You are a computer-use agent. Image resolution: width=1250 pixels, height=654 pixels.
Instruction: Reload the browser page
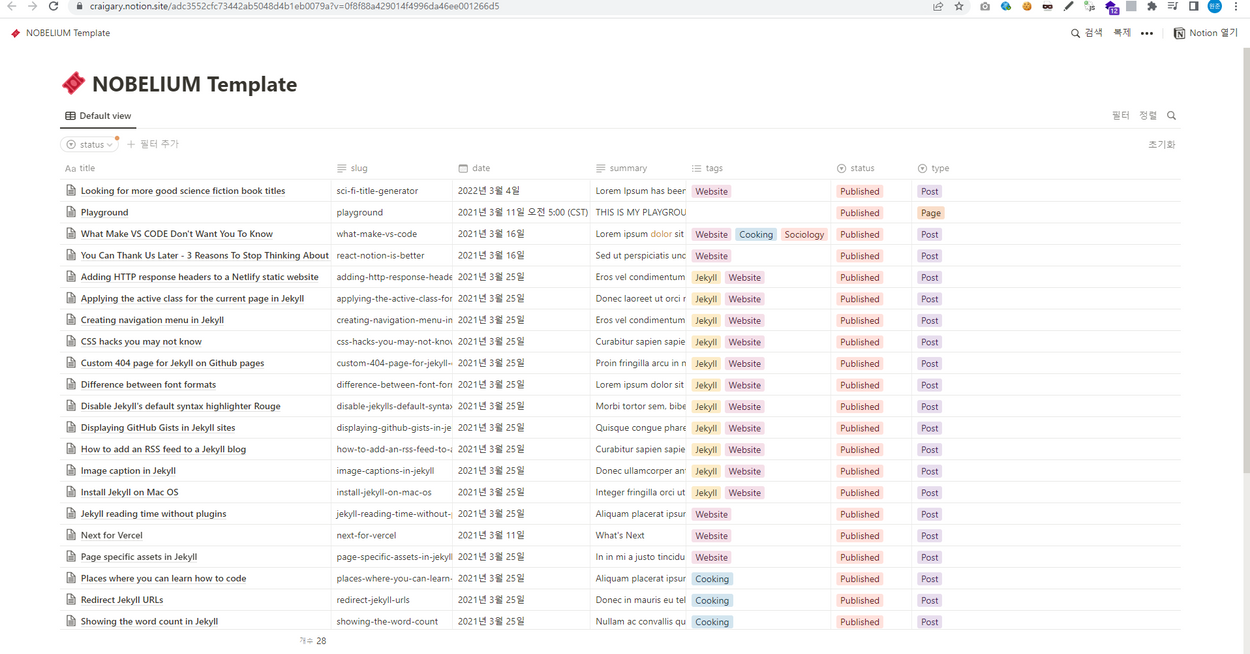[x=53, y=6]
